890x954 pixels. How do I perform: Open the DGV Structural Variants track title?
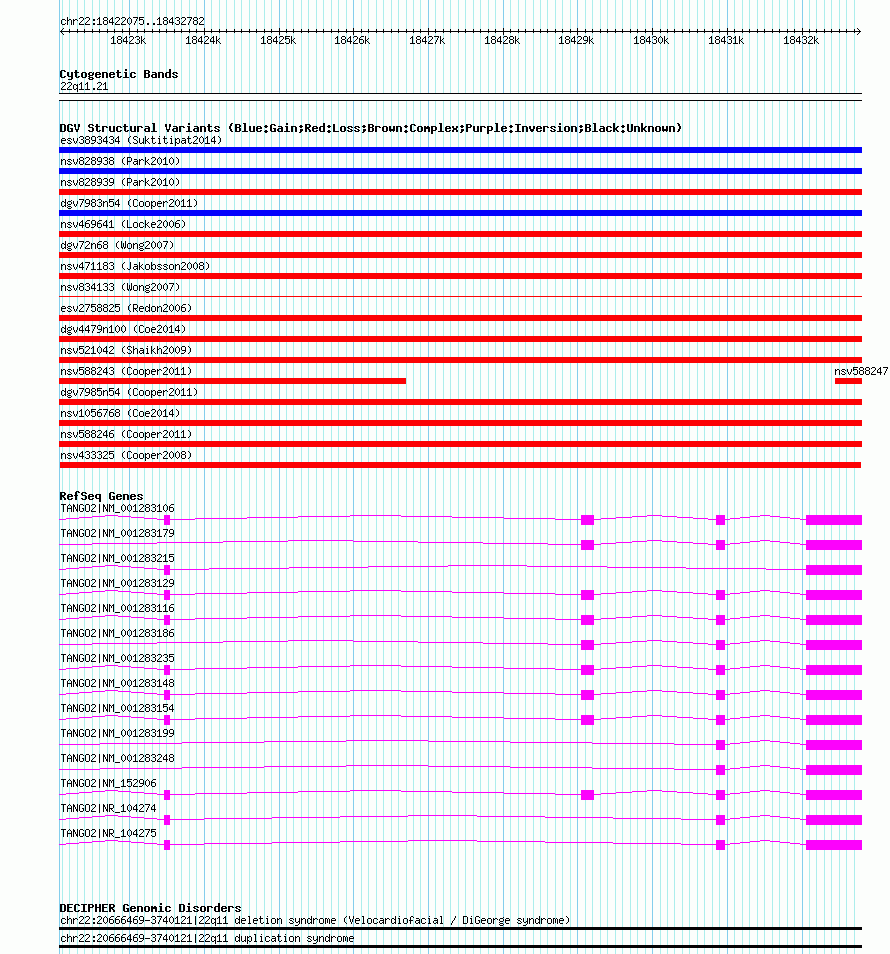coord(370,128)
